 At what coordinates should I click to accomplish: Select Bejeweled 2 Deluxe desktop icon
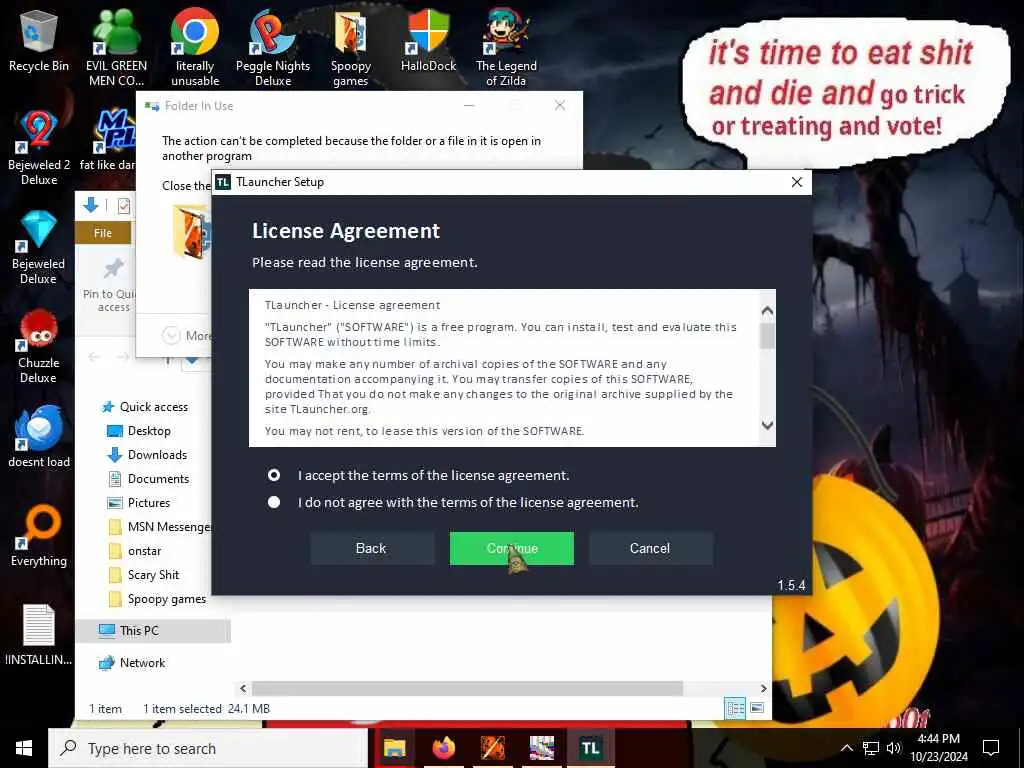coord(39,148)
